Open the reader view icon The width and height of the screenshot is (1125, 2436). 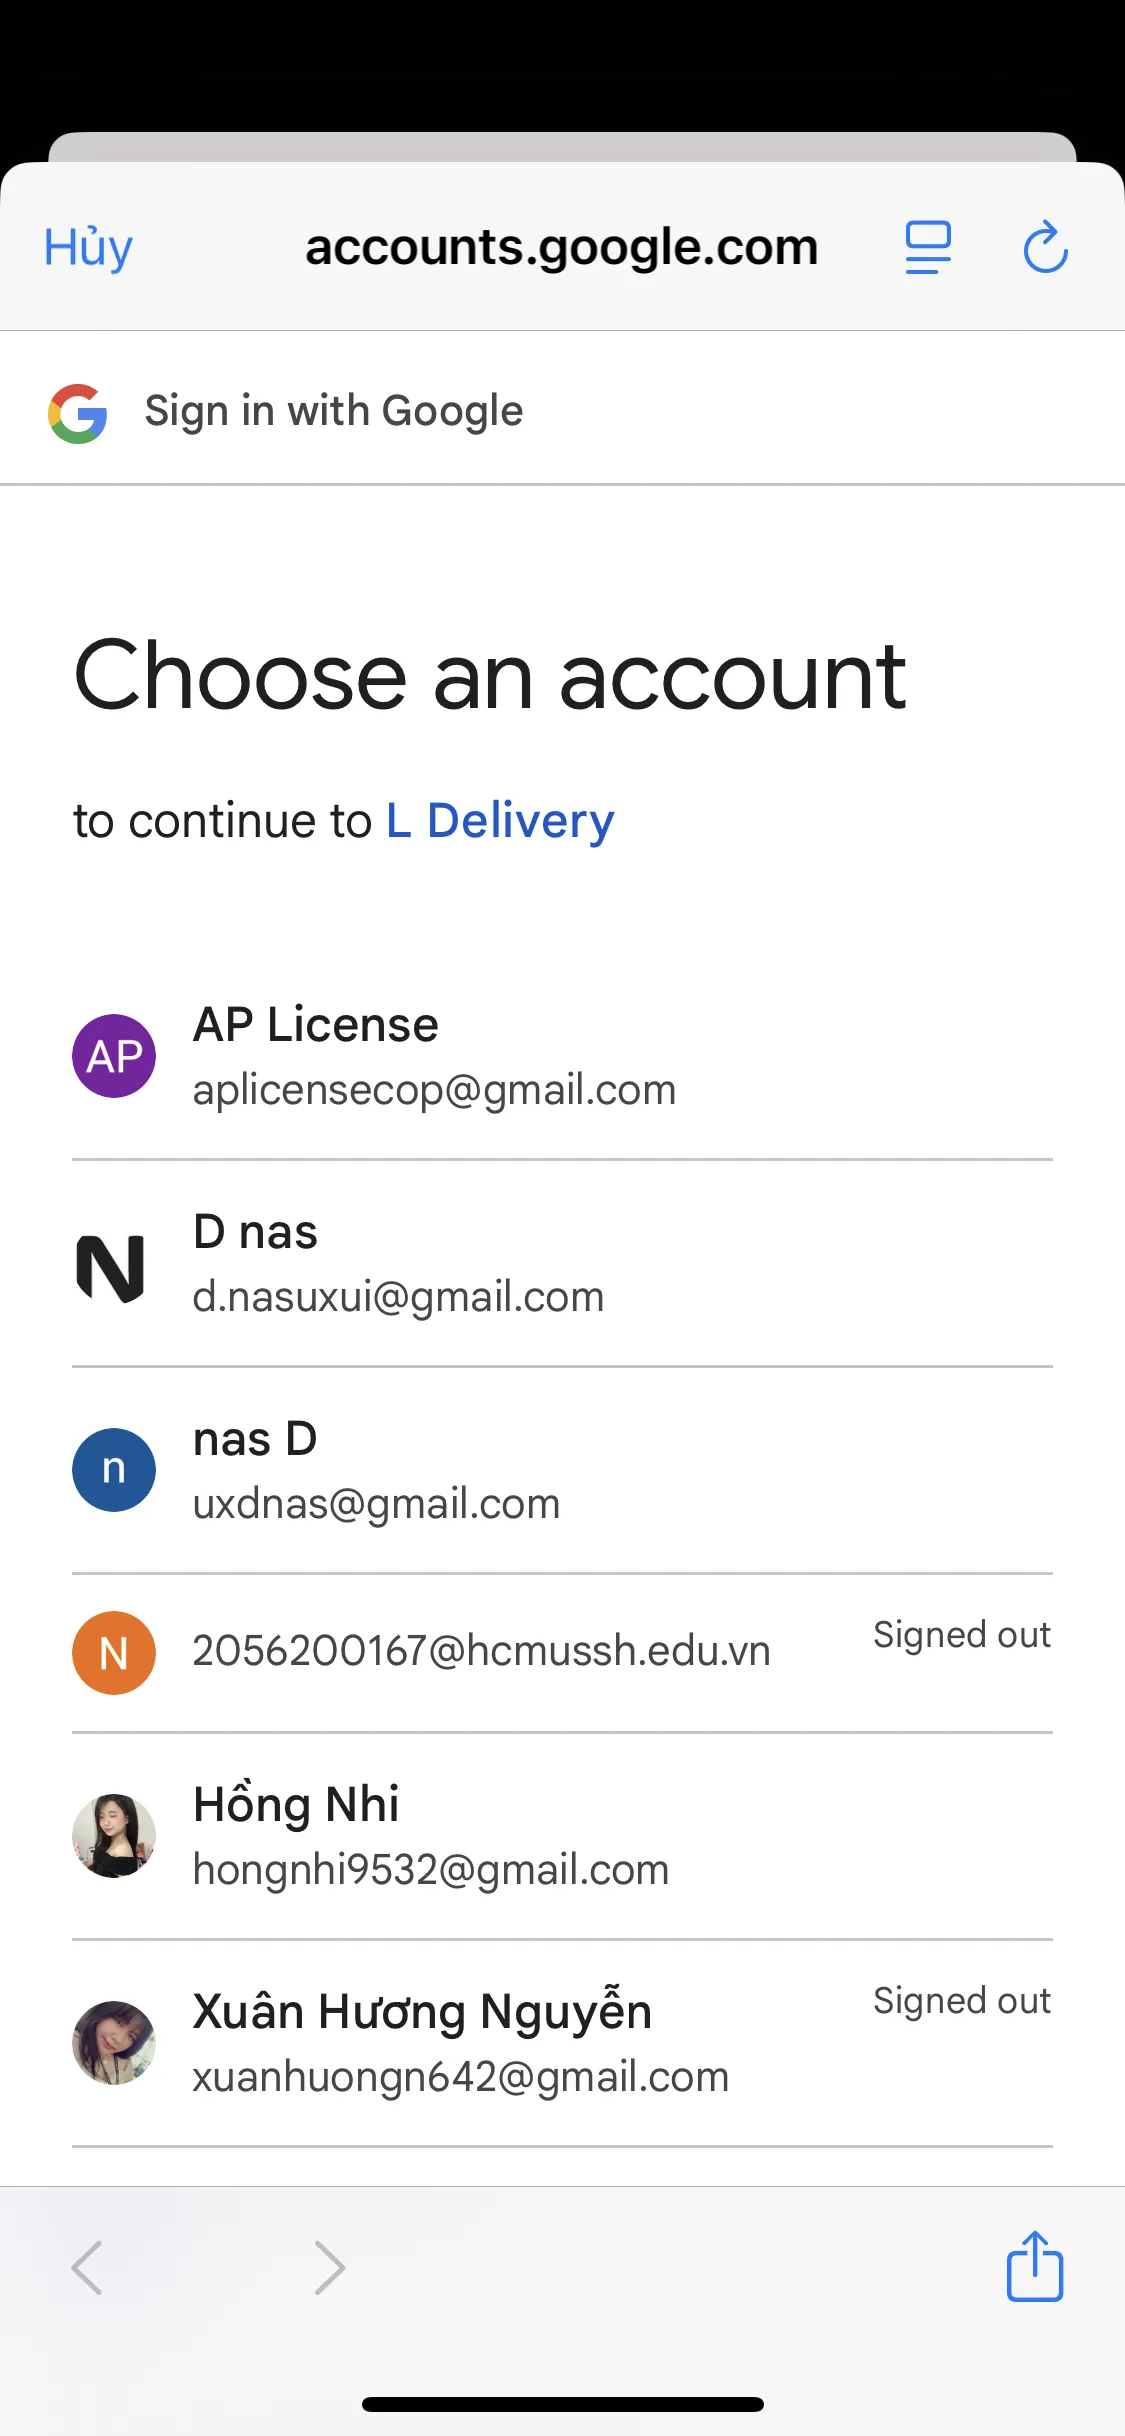928,247
